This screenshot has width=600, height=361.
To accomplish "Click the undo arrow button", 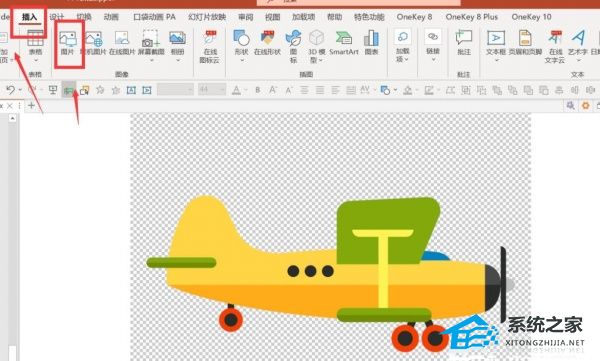I will [10, 90].
